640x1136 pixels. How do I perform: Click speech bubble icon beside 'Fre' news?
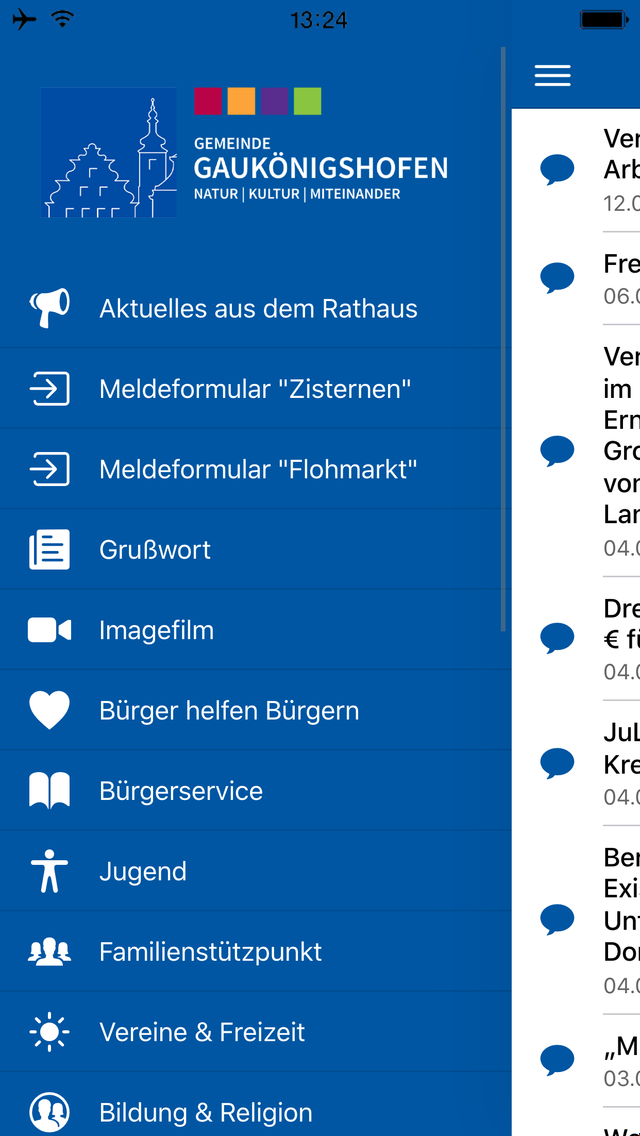click(x=557, y=277)
